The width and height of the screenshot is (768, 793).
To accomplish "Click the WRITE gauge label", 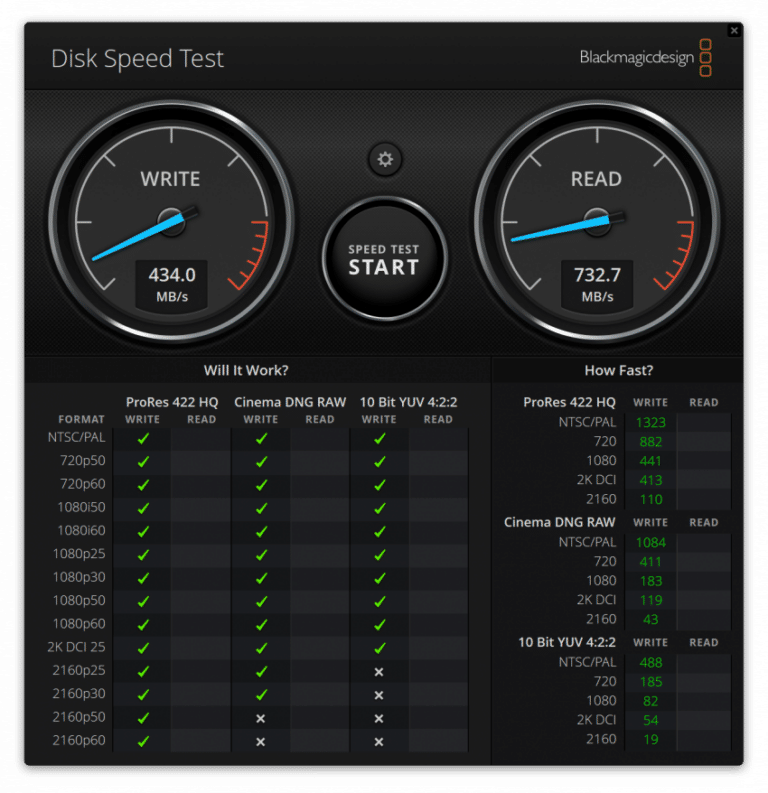I will click(x=170, y=179).
